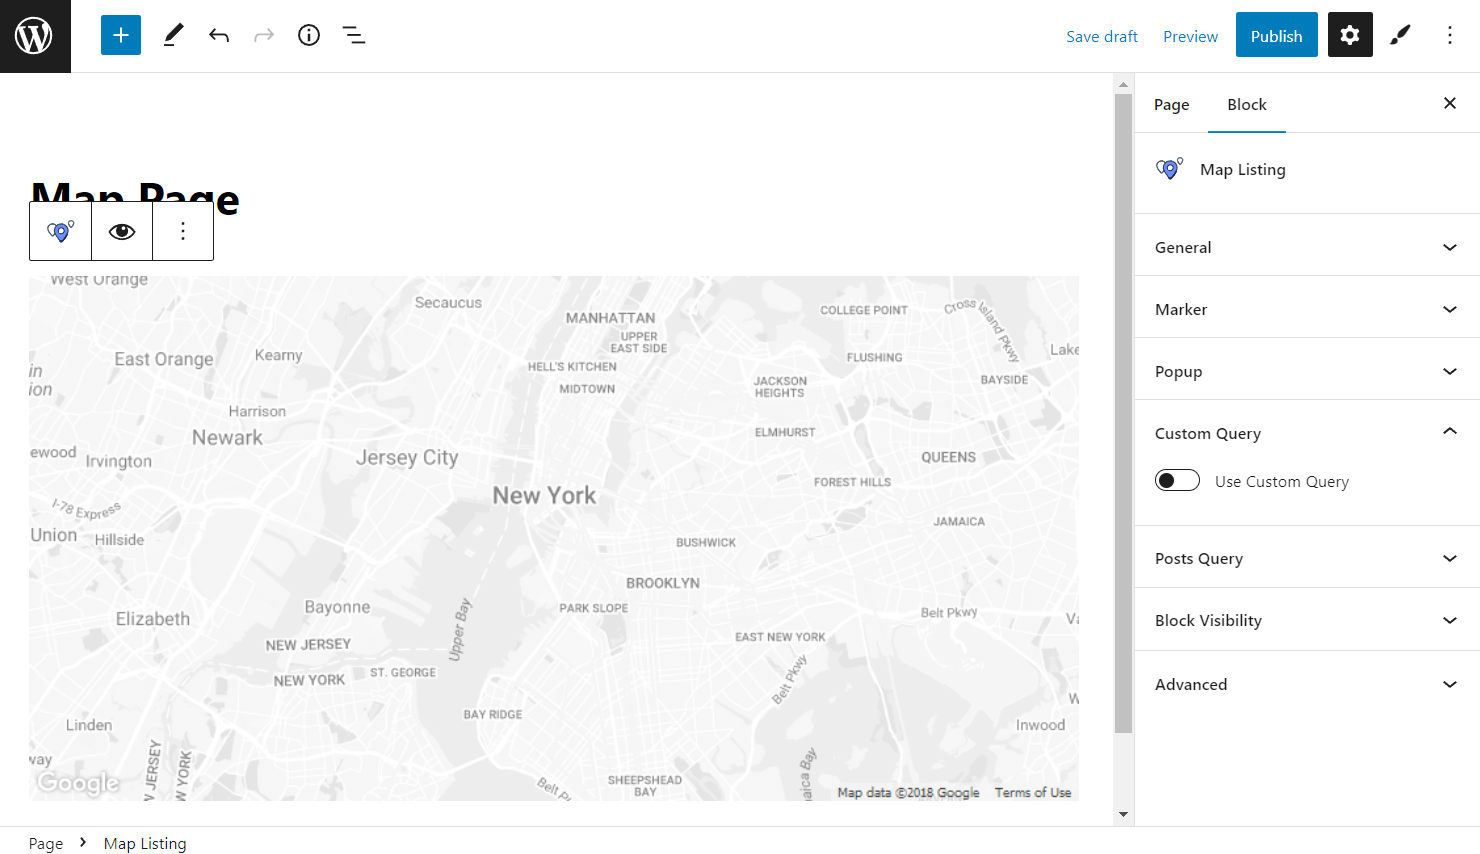Click the redo arrow icon

tap(264, 35)
